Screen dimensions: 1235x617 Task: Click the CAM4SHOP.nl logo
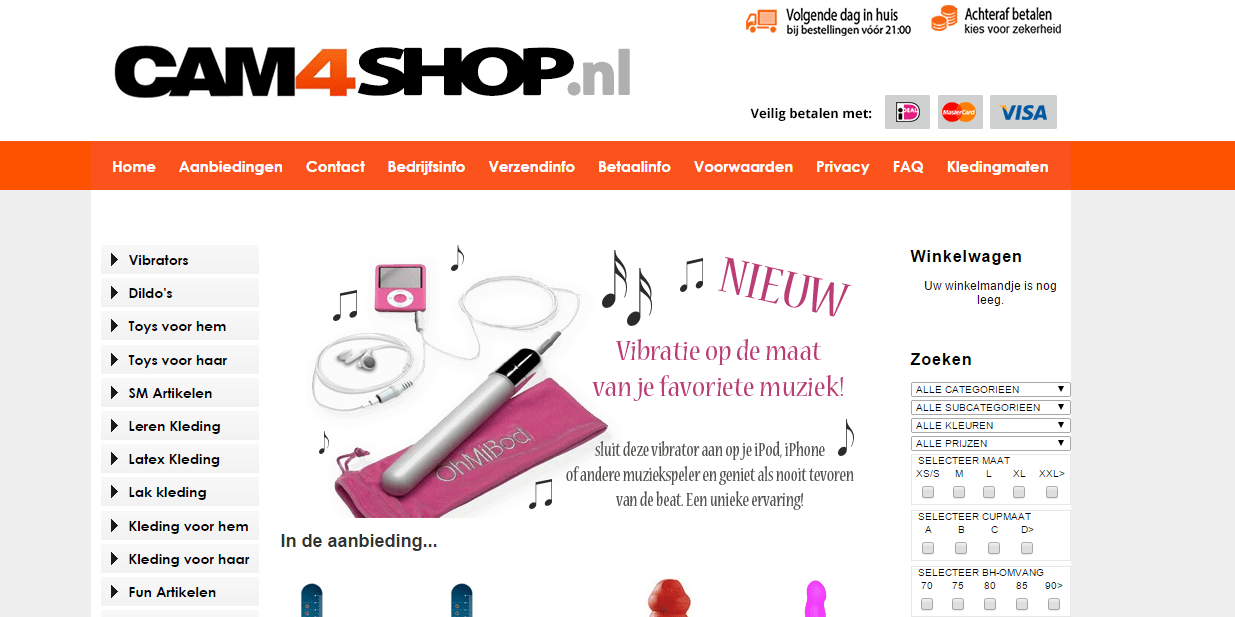tap(372, 71)
